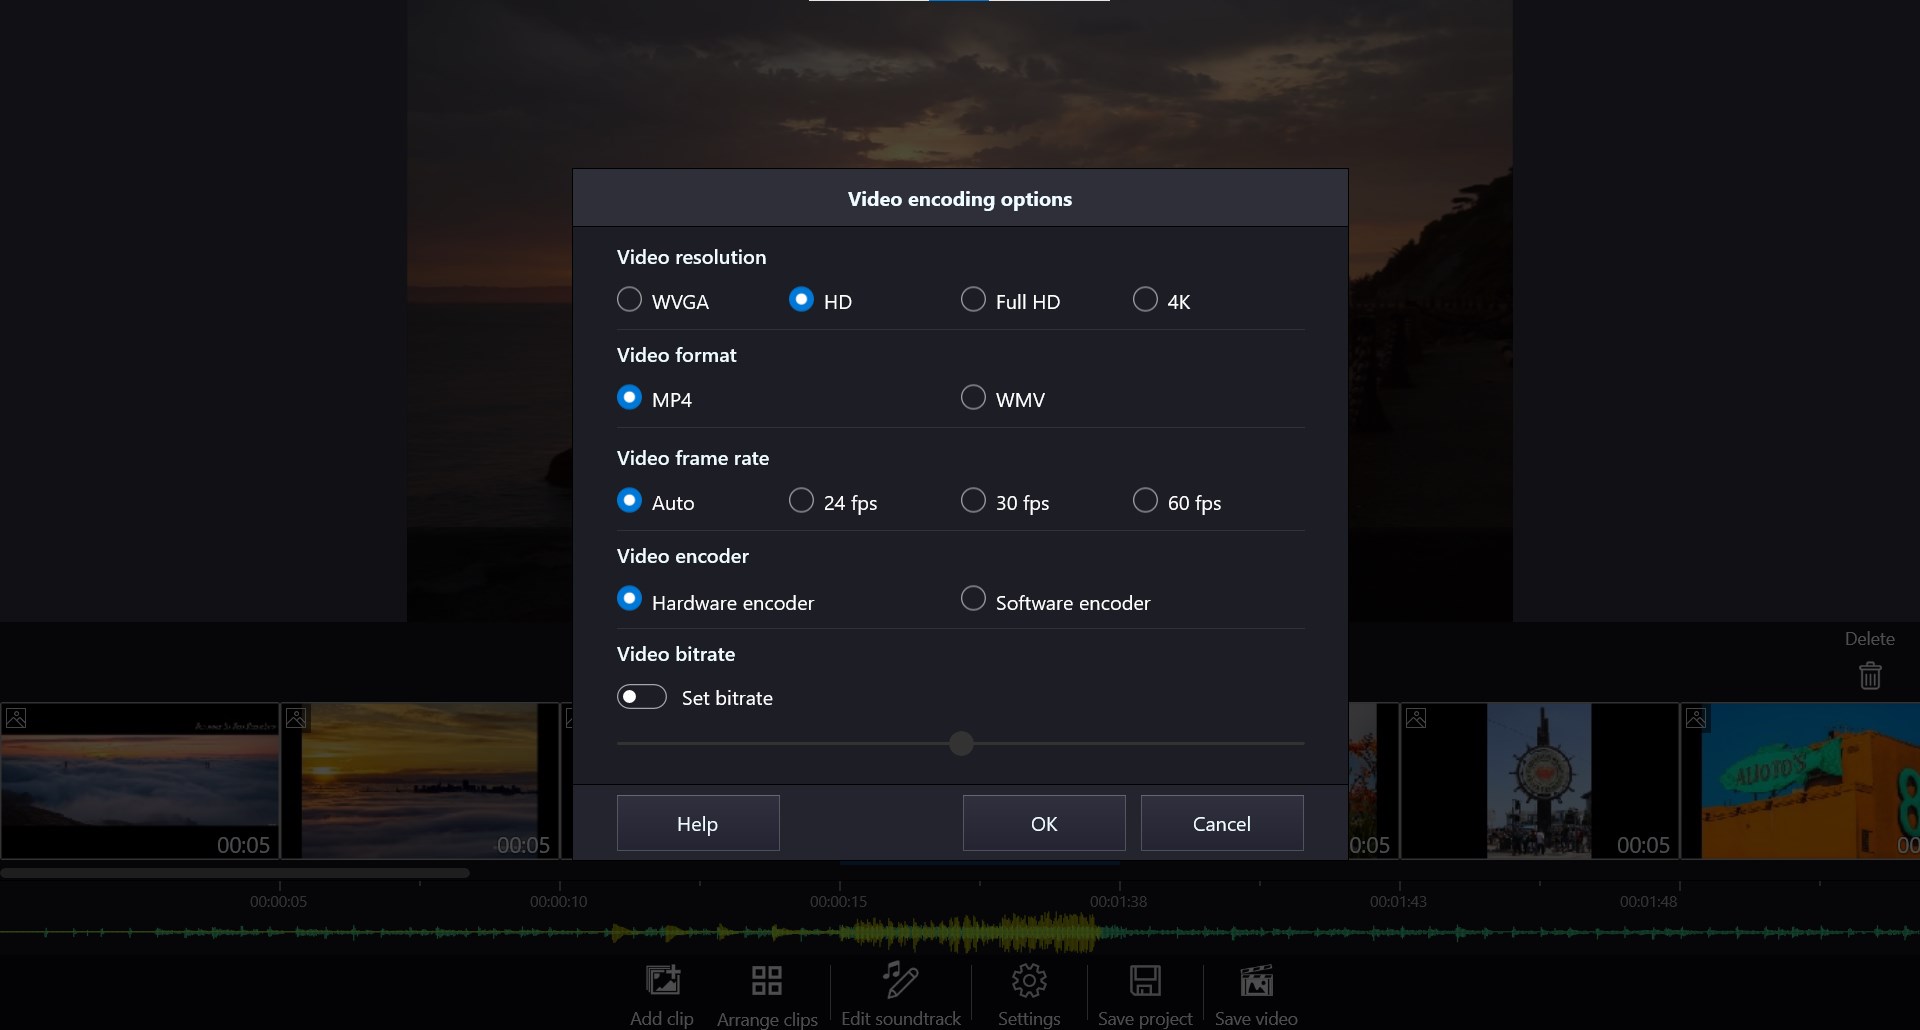
Task: Open Help for encoding options
Action: 698,823
